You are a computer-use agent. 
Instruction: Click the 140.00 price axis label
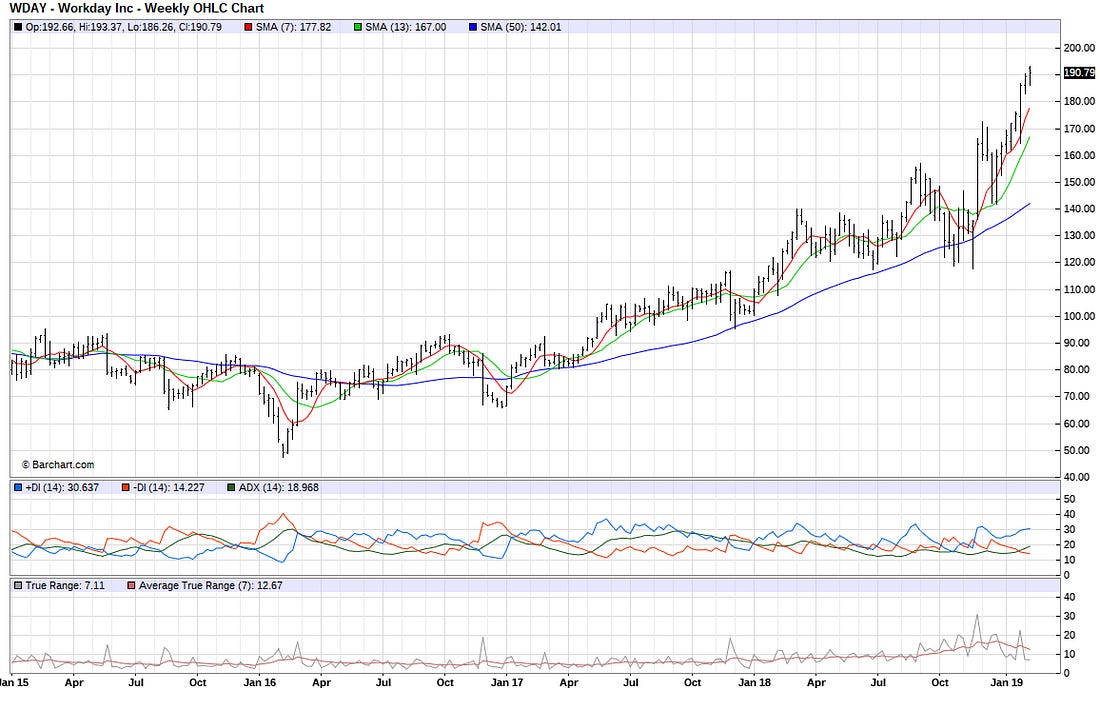tap(1079, 208)
